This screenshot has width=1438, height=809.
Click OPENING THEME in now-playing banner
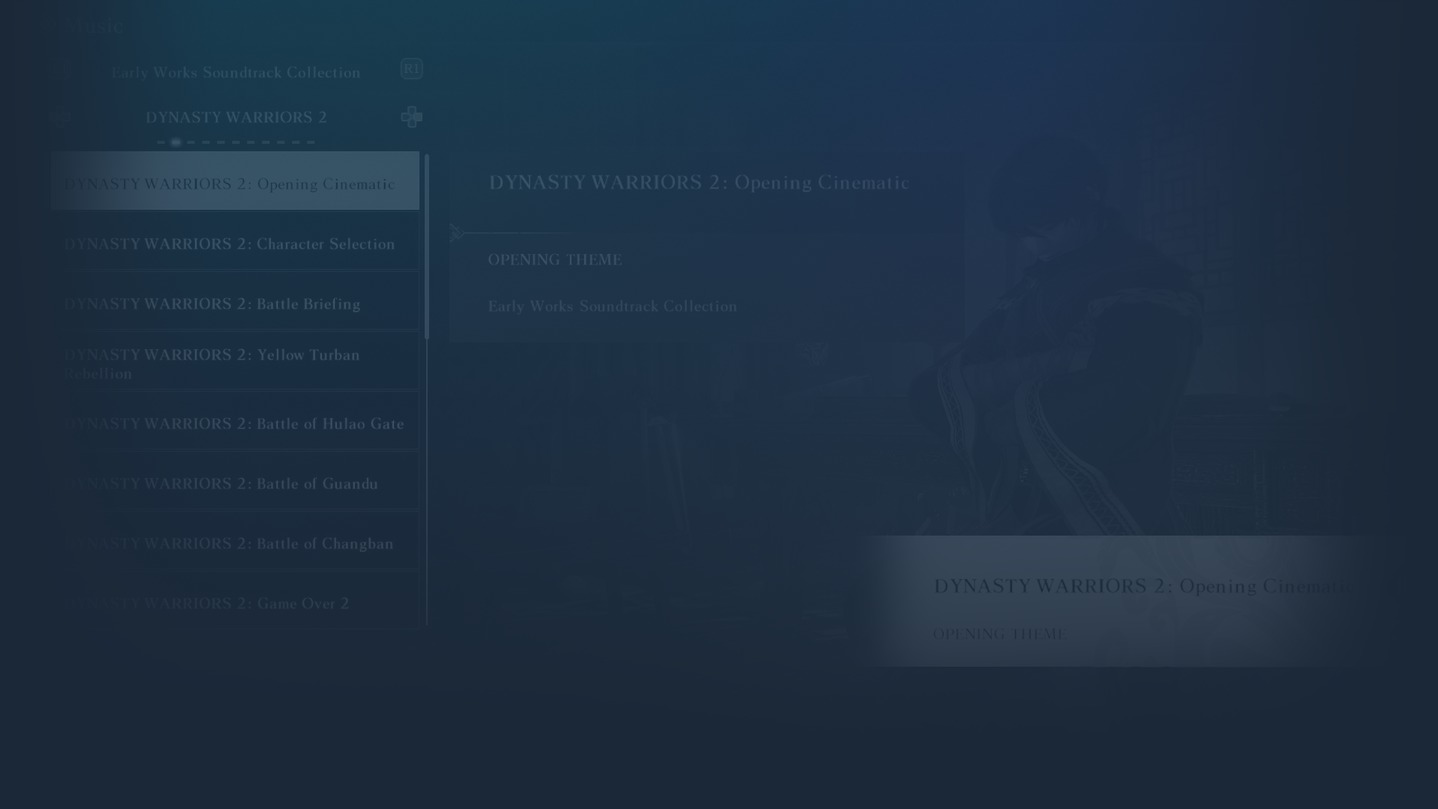[x=999, y=634]
